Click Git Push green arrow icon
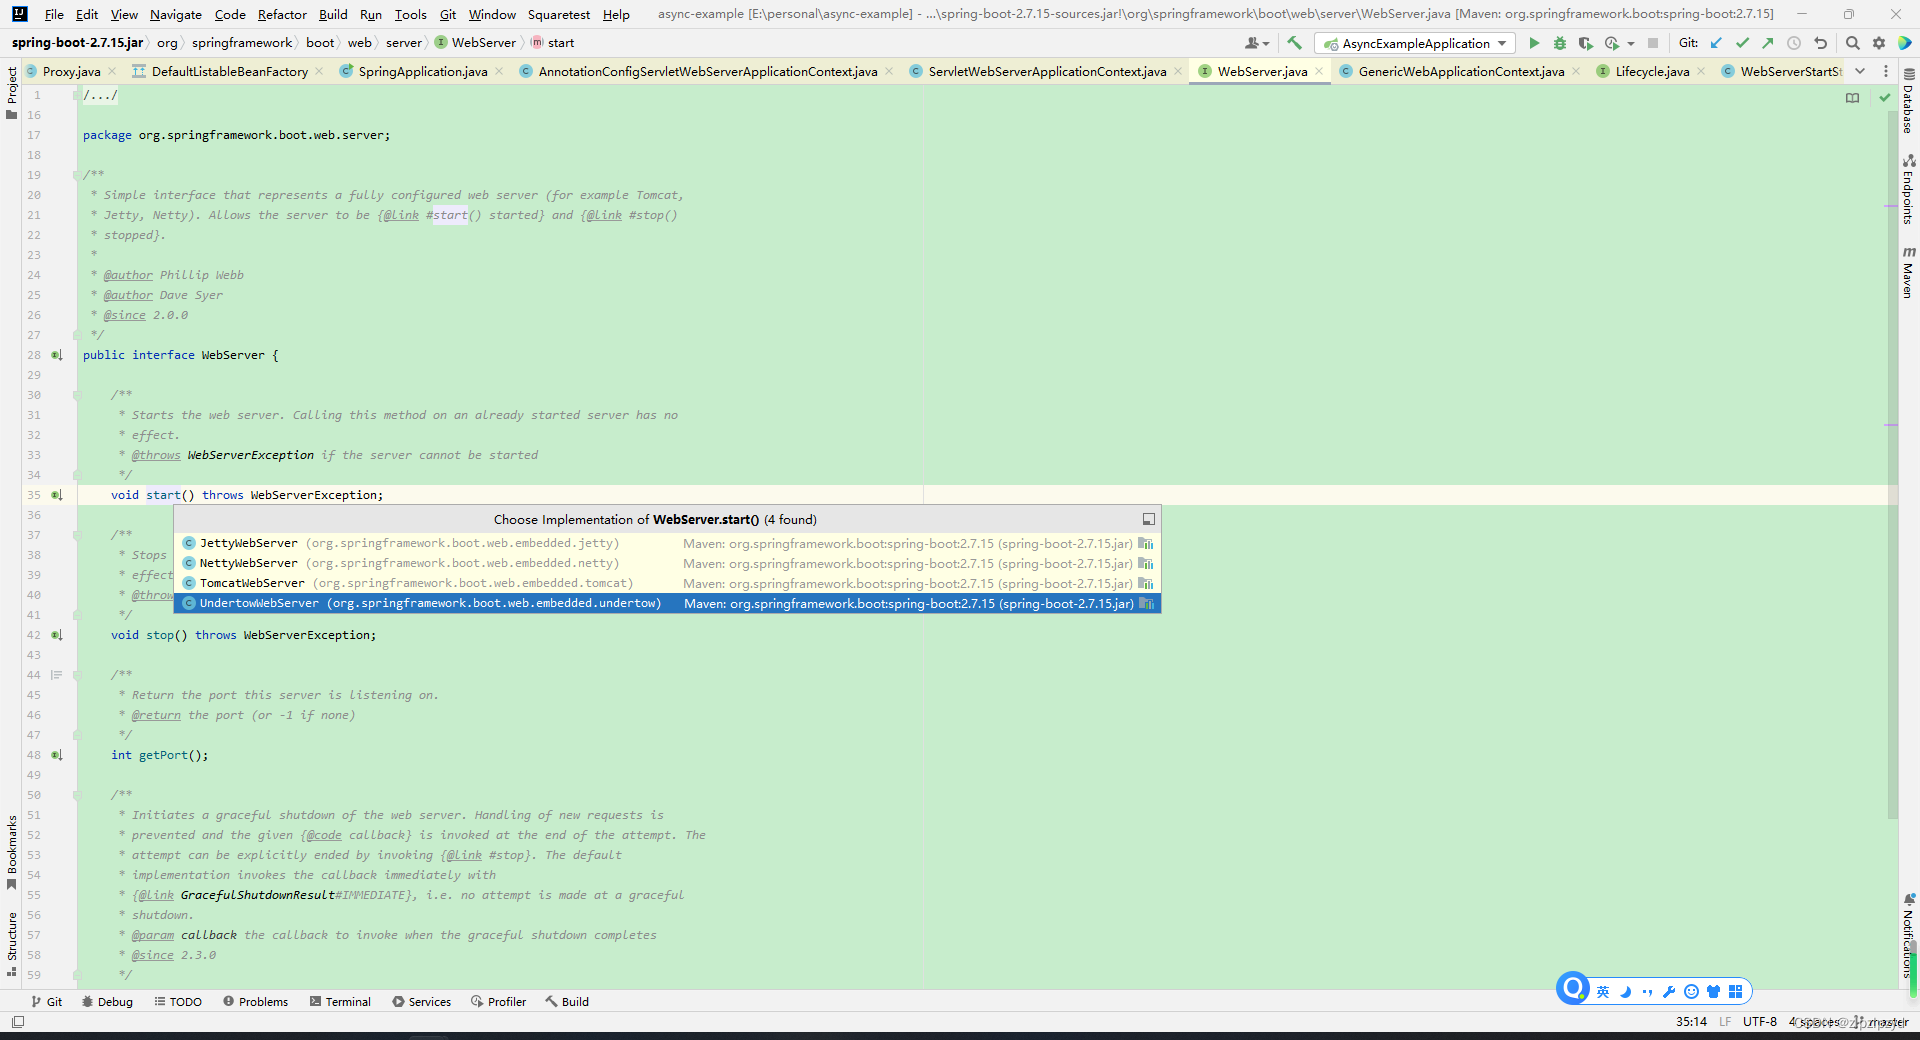The image size is (1920, 1040). coord(1768,43)
